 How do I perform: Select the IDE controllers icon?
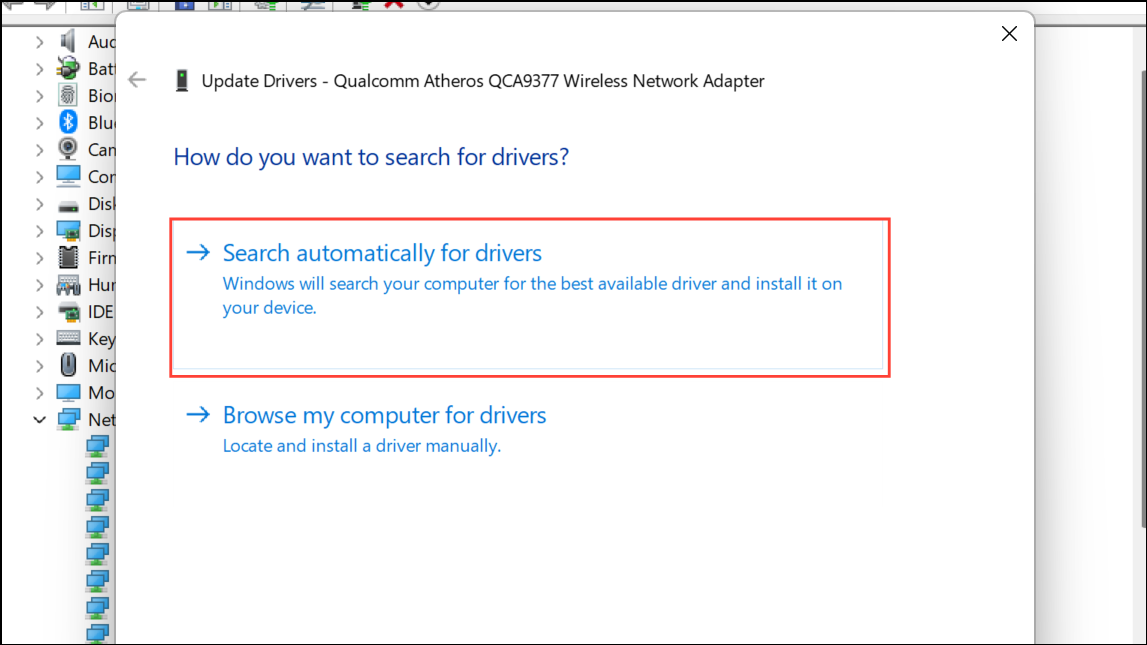coord(68,312)
